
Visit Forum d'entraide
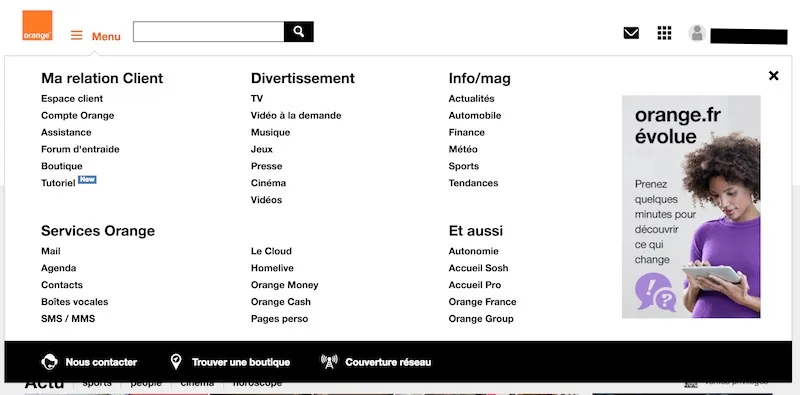(x=80, y=149)
